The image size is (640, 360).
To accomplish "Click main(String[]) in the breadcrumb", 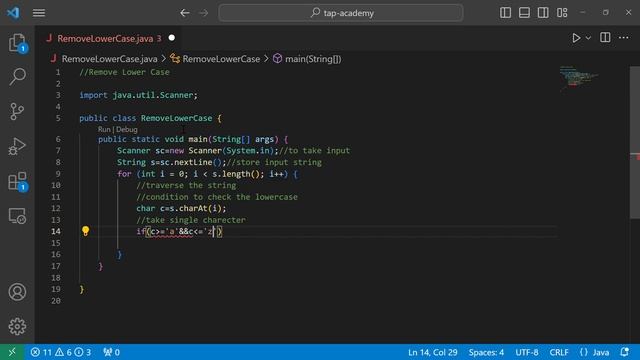I will (x=313, y=59).
